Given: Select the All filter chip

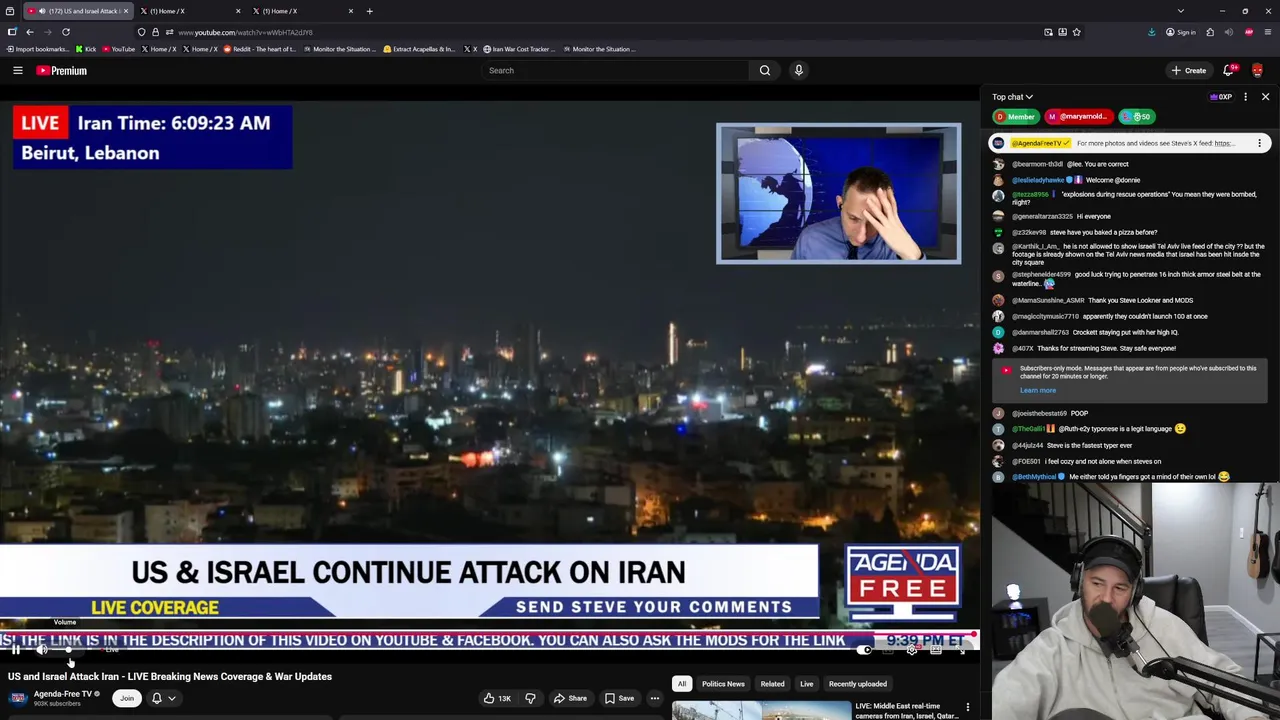Looking at the screenshot, I should [x=682, y=684].
